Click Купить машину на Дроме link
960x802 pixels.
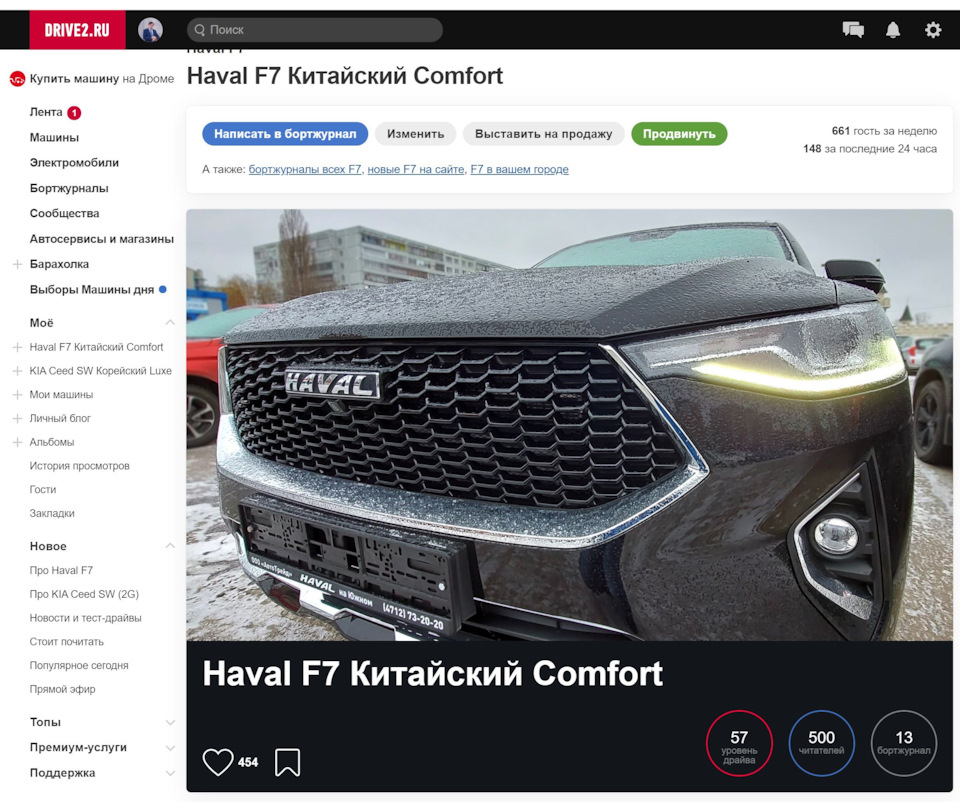tap(102, 79)
